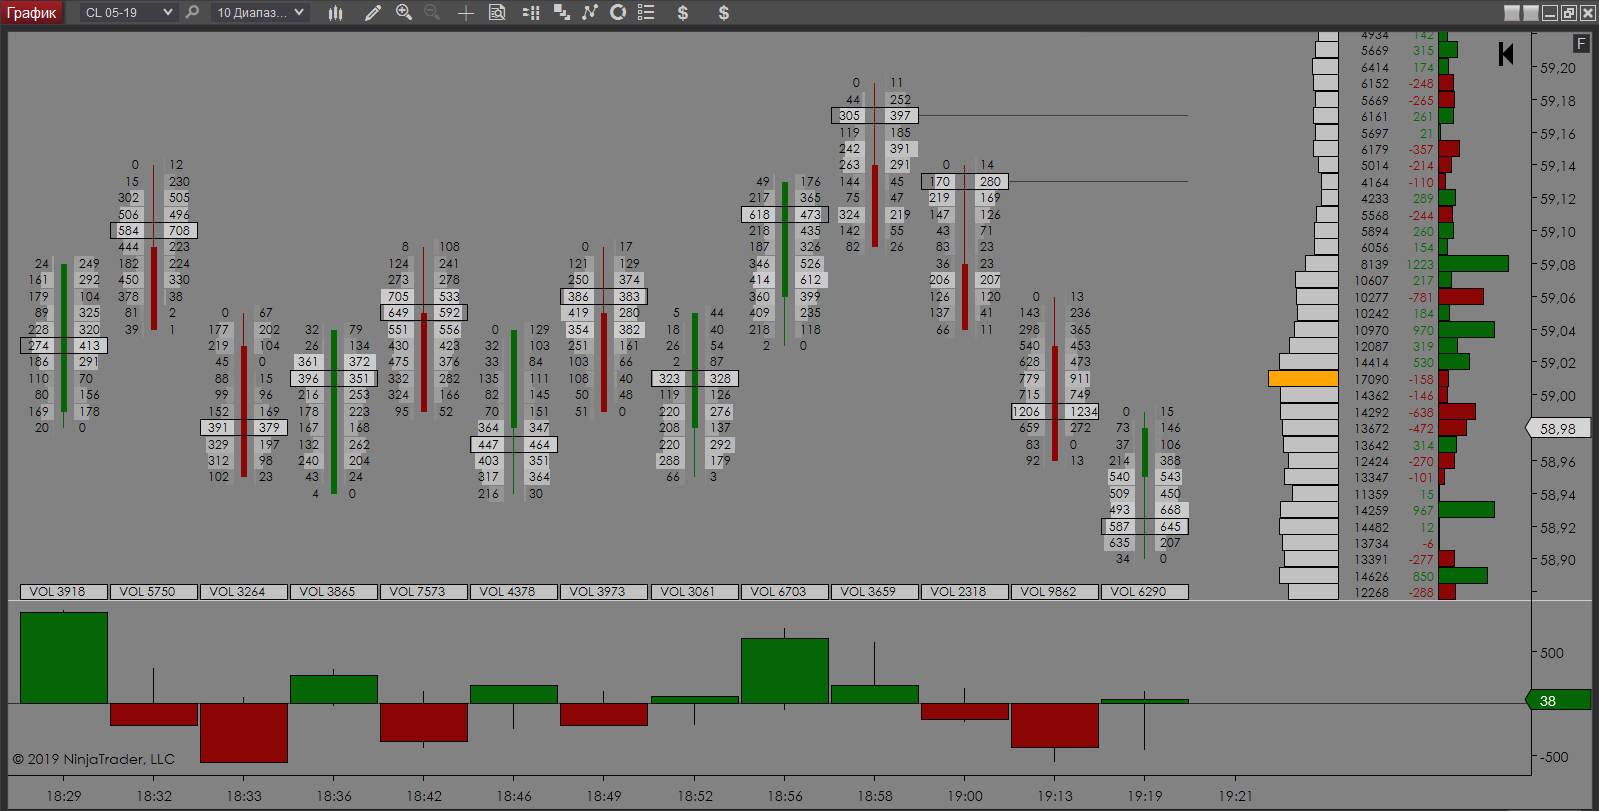Open the pencil drawing tools menu

[373, 13]
